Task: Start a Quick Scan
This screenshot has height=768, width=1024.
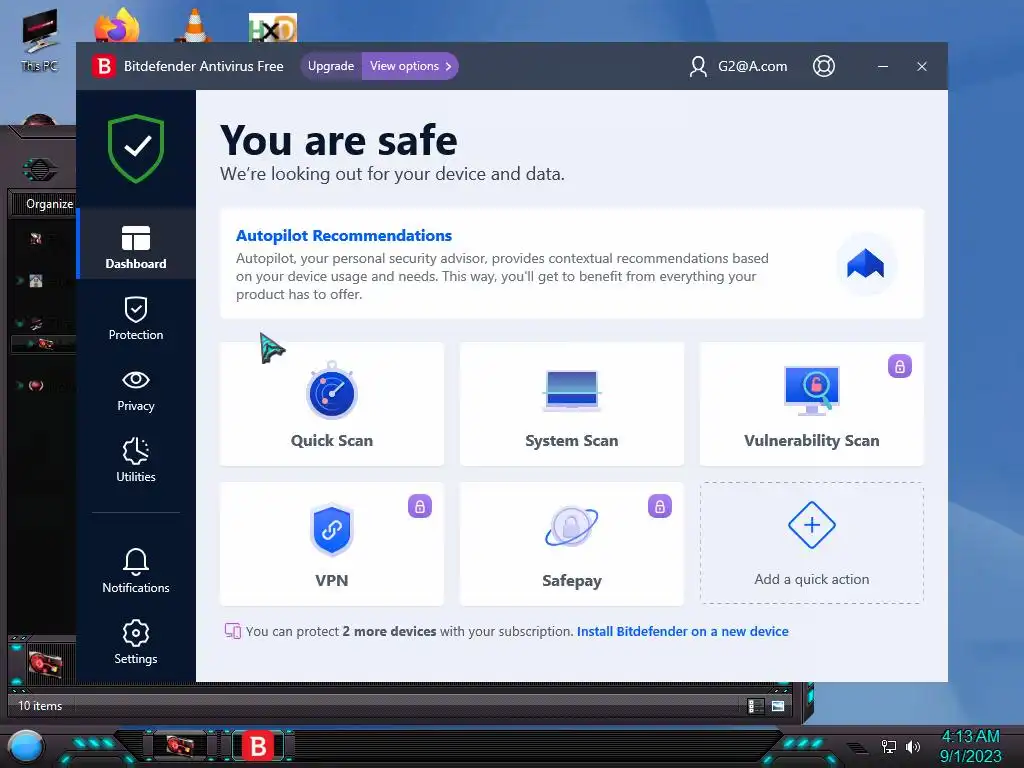Action: pyautogui.click(x=332, y=404)
